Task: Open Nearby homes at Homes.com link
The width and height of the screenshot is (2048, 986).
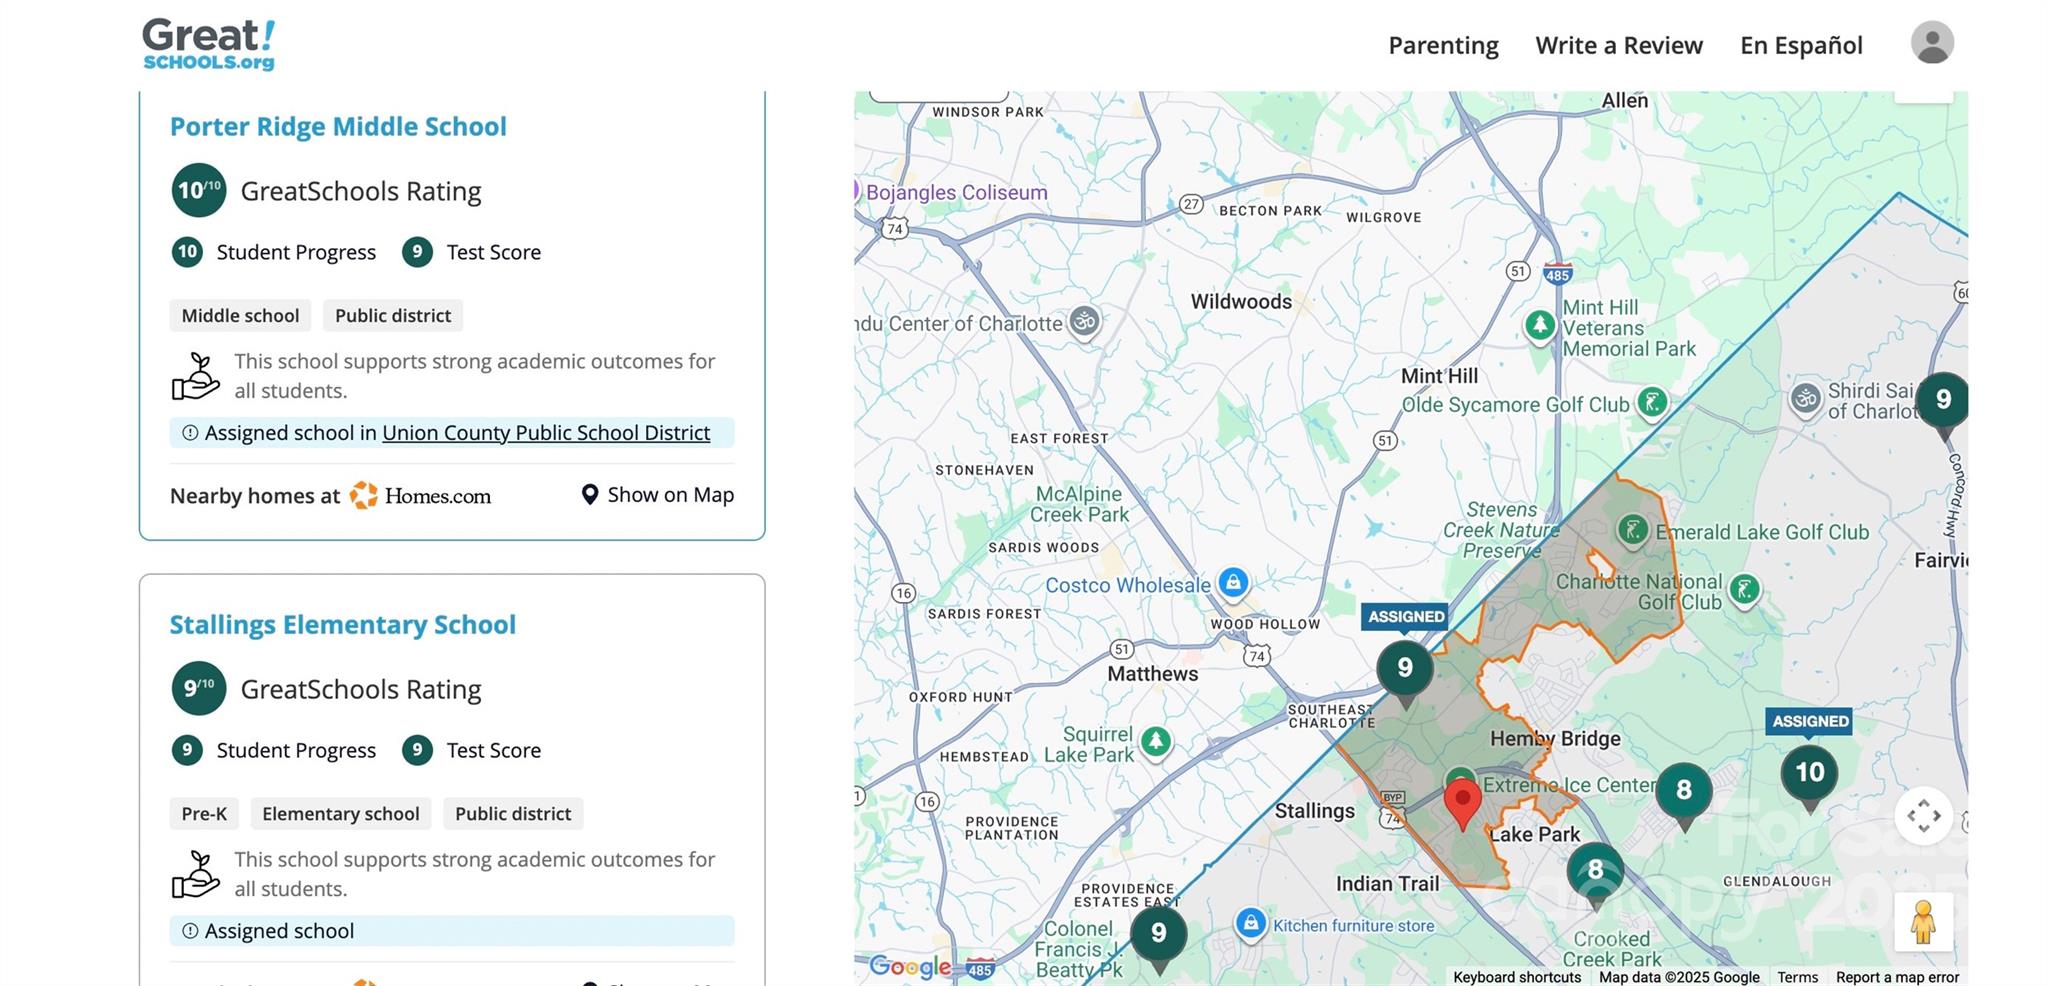Action: click(x=330, y=496)
